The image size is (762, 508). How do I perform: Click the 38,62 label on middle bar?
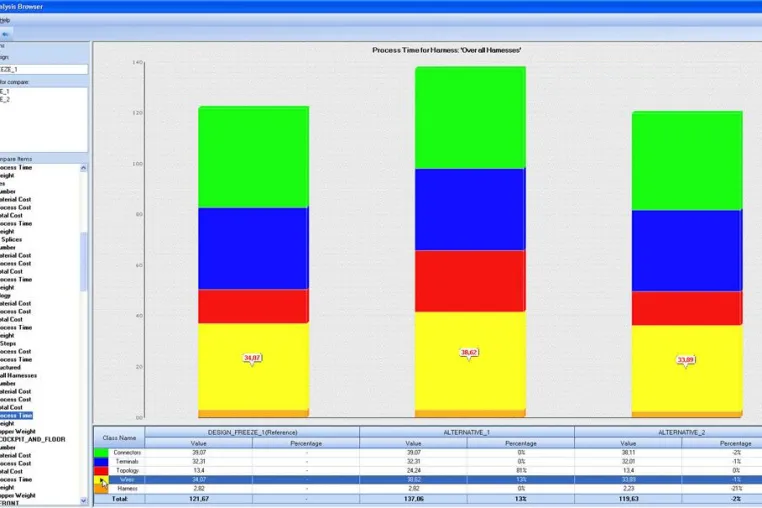pos(469,352)
